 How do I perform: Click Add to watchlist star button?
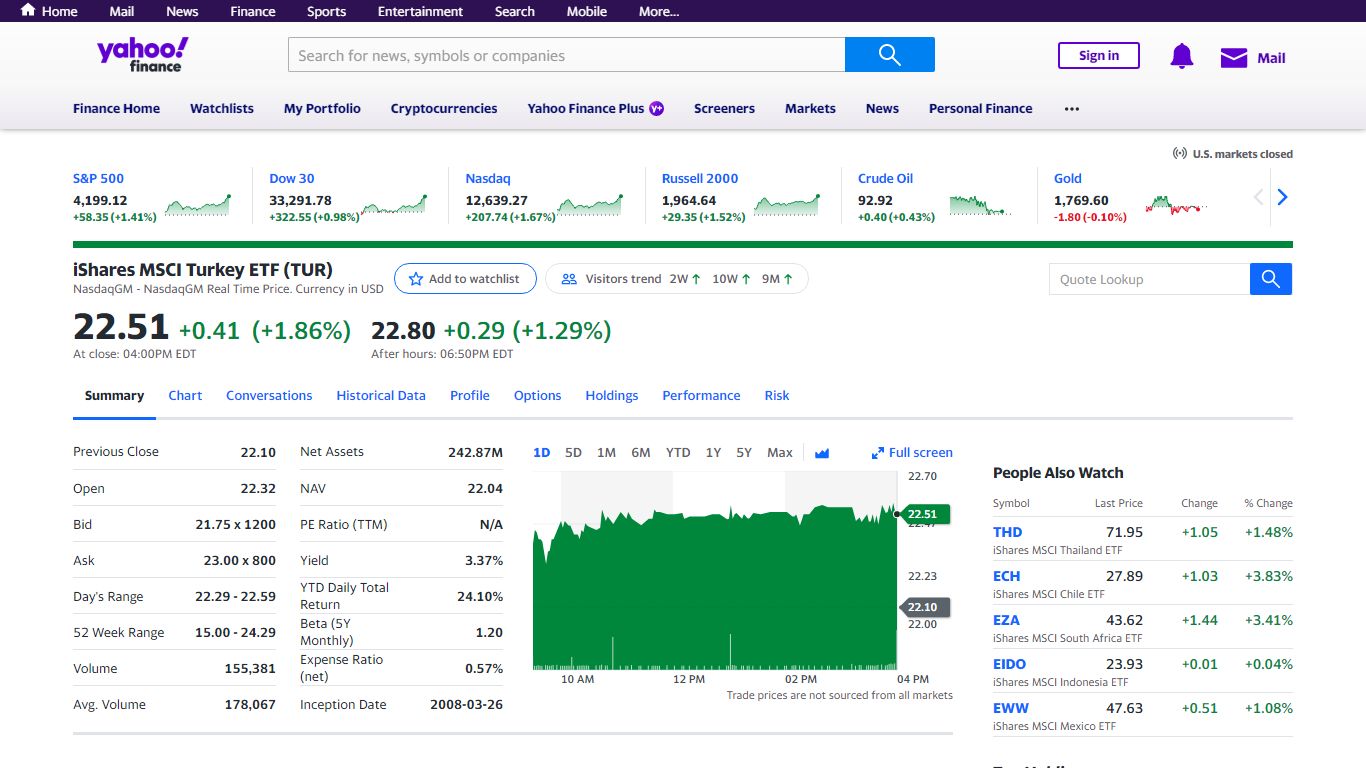[465, 279]
